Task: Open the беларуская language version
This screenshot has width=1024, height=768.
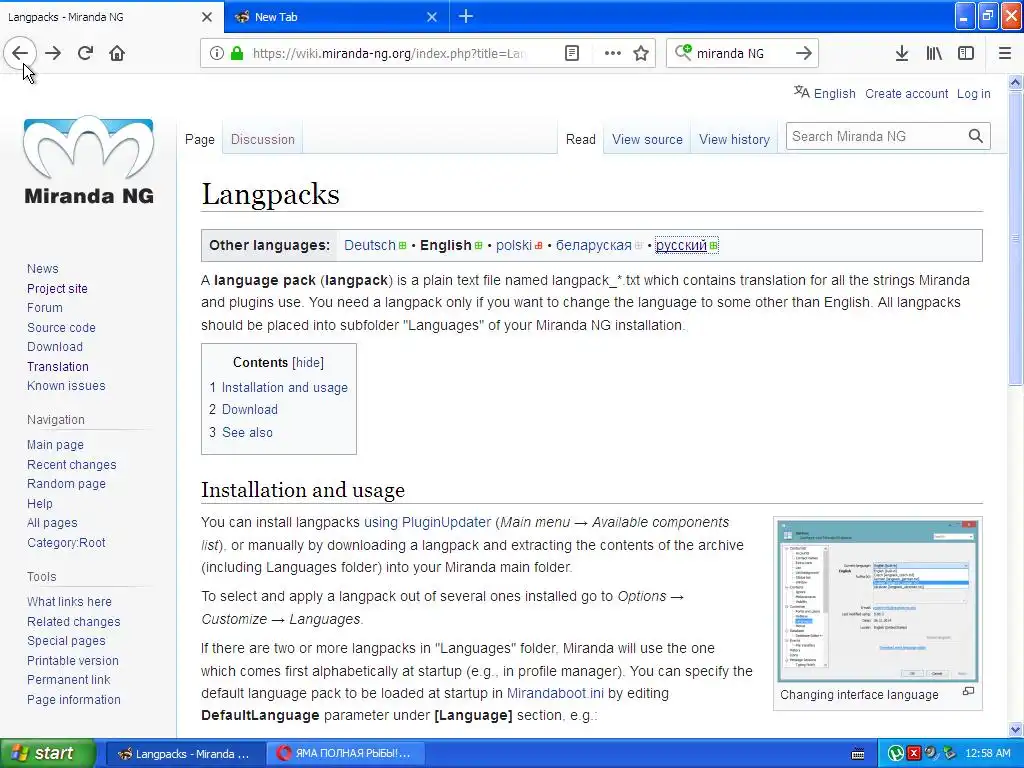Action: click(x=594, y=245)
